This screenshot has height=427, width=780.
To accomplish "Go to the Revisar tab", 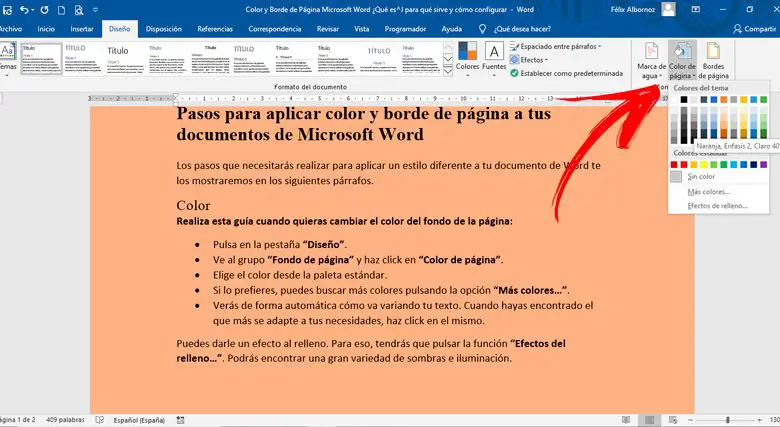I will pos(327,29).
